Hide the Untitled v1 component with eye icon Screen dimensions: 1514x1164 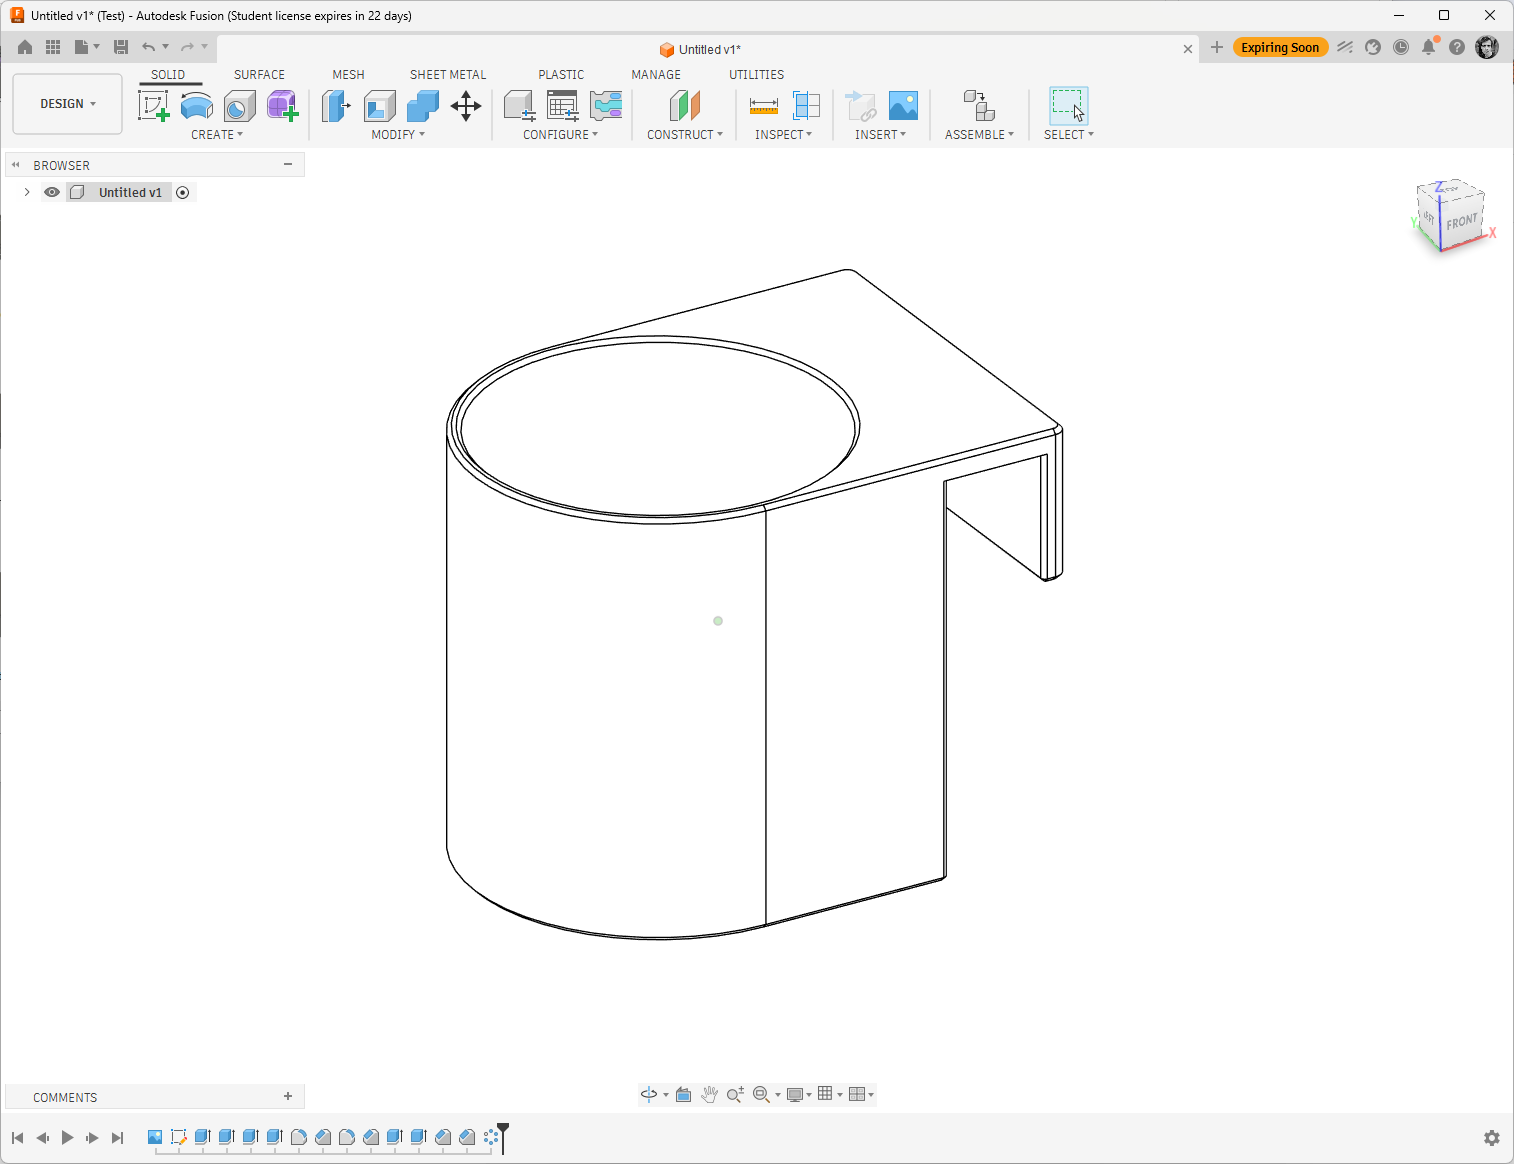(52, 192)
